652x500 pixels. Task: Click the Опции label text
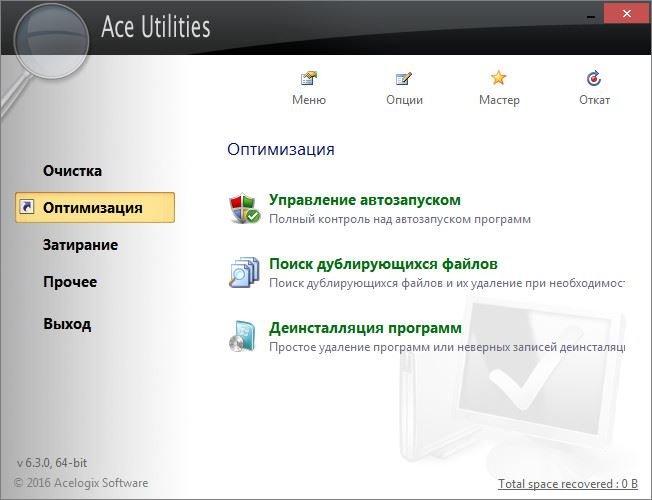(404, 100)
